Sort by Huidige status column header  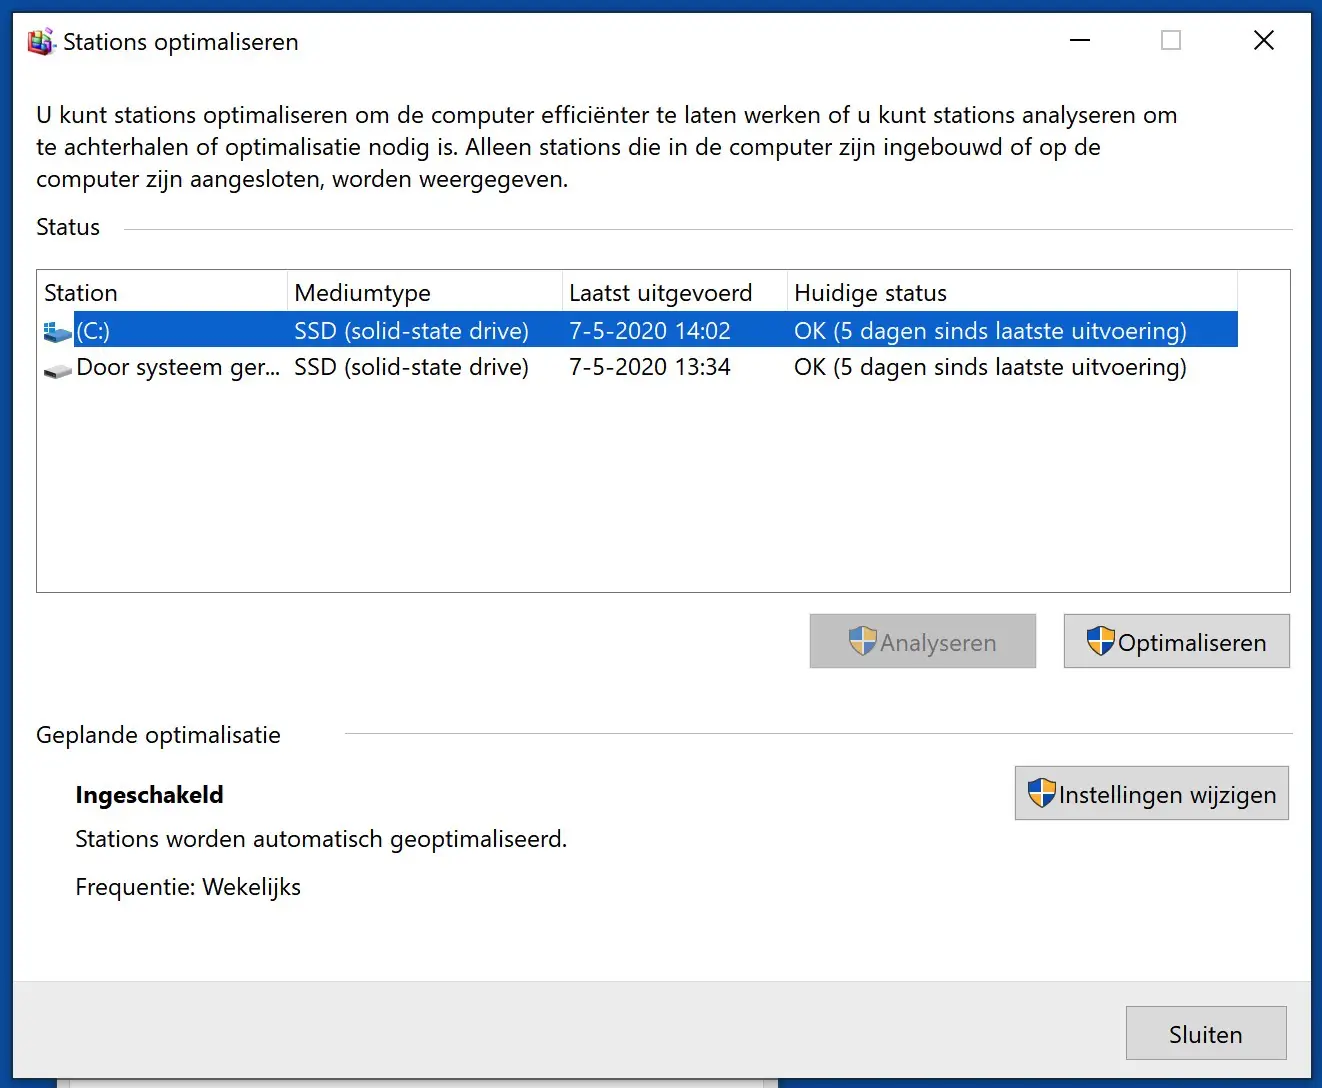tap(1012, 293)
